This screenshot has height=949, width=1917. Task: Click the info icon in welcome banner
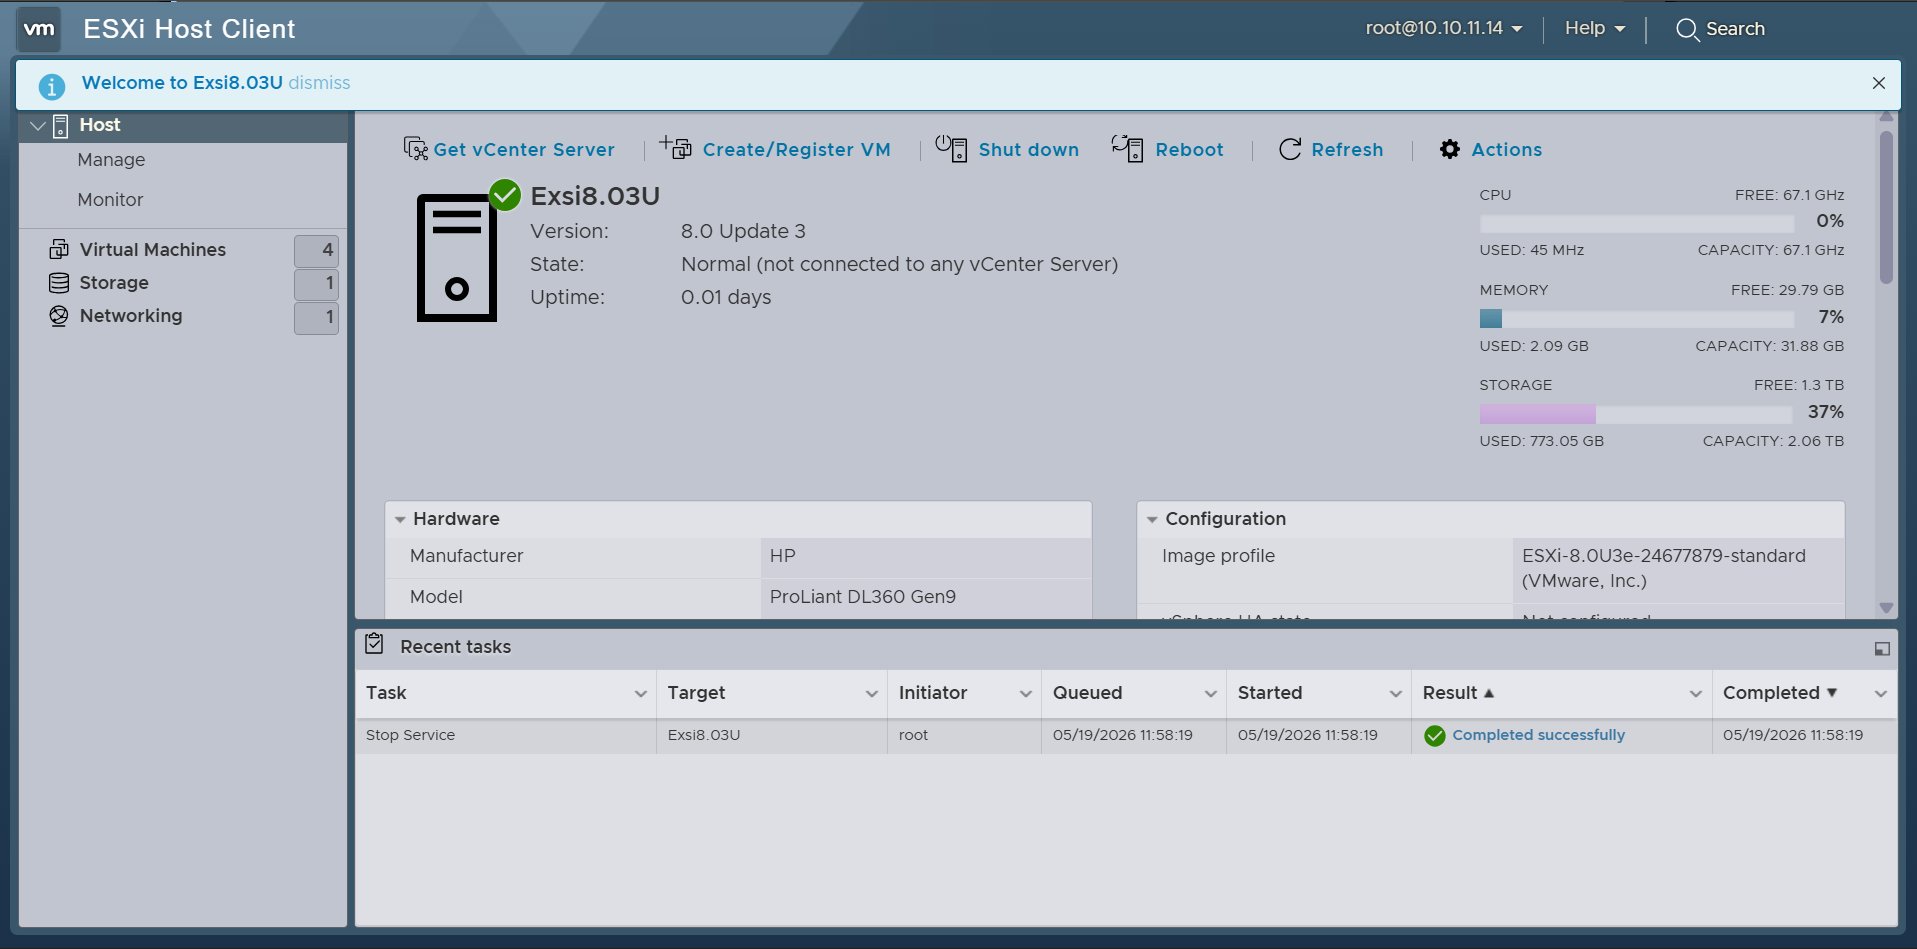coord(52,86)
